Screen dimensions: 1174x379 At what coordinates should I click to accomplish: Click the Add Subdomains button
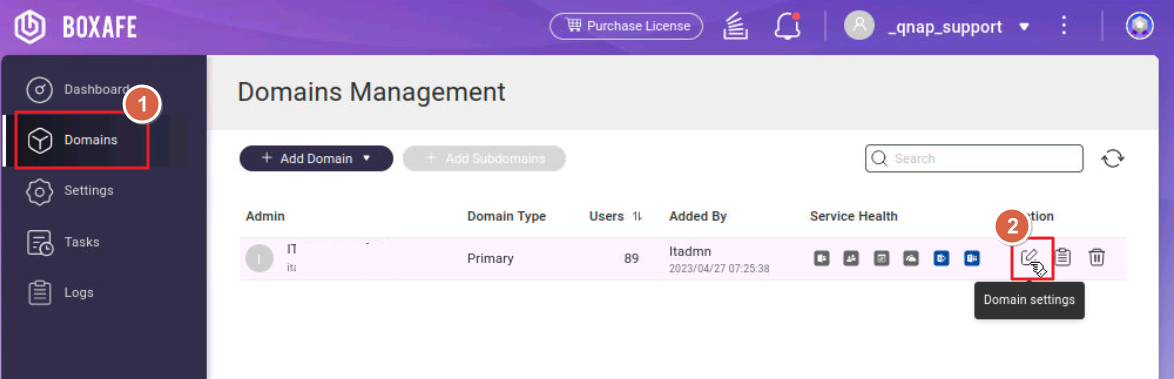point(484,159)
